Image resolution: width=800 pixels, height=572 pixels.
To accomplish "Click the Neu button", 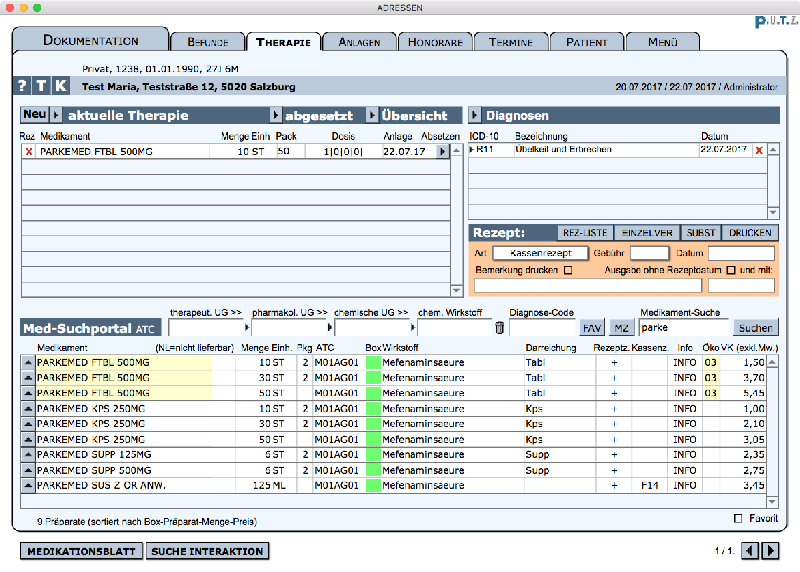I will pos(35,115).
